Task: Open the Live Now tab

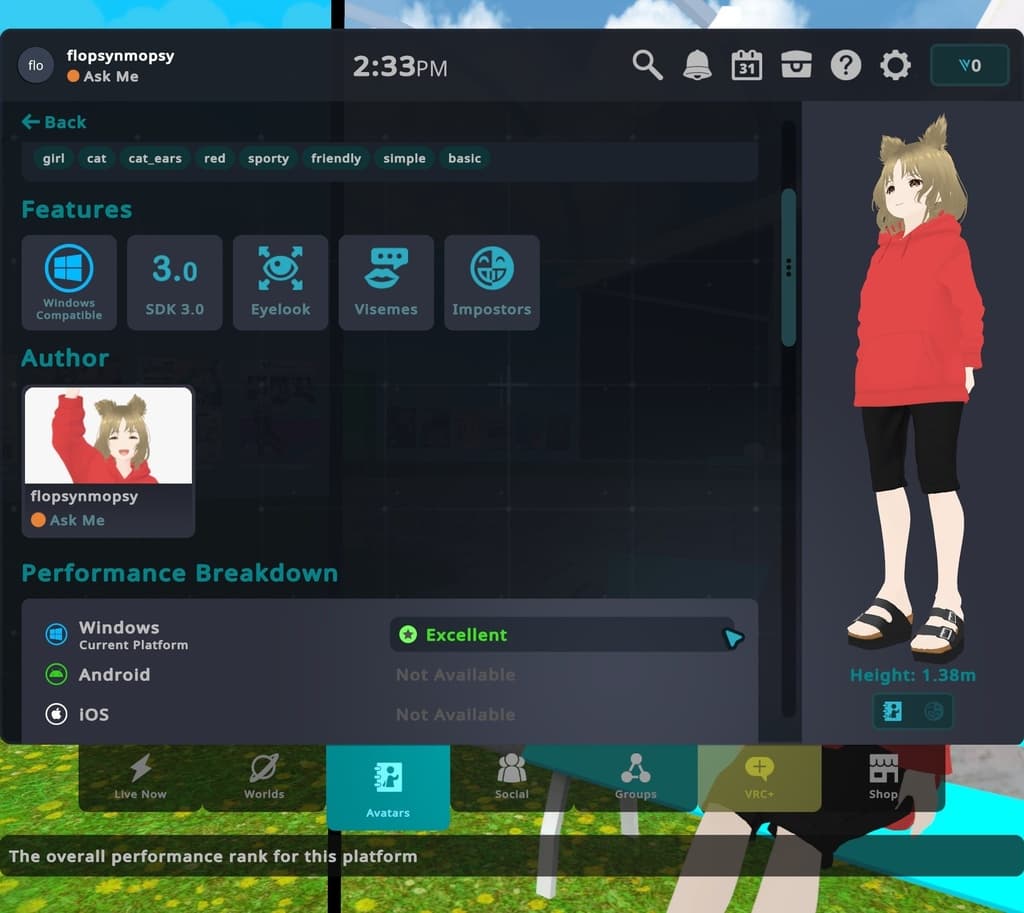Action: pos(140,777)
